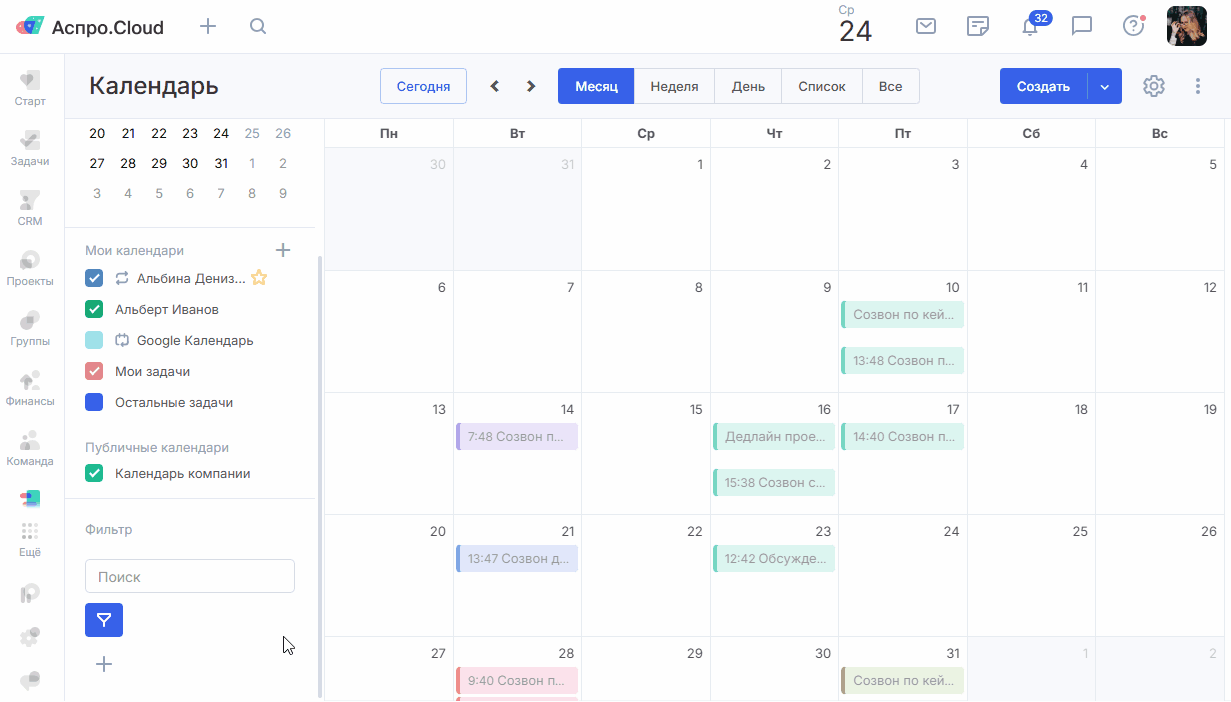Click the plus icon below filter button
The image size is (1231, 702).
click(104, 664)
